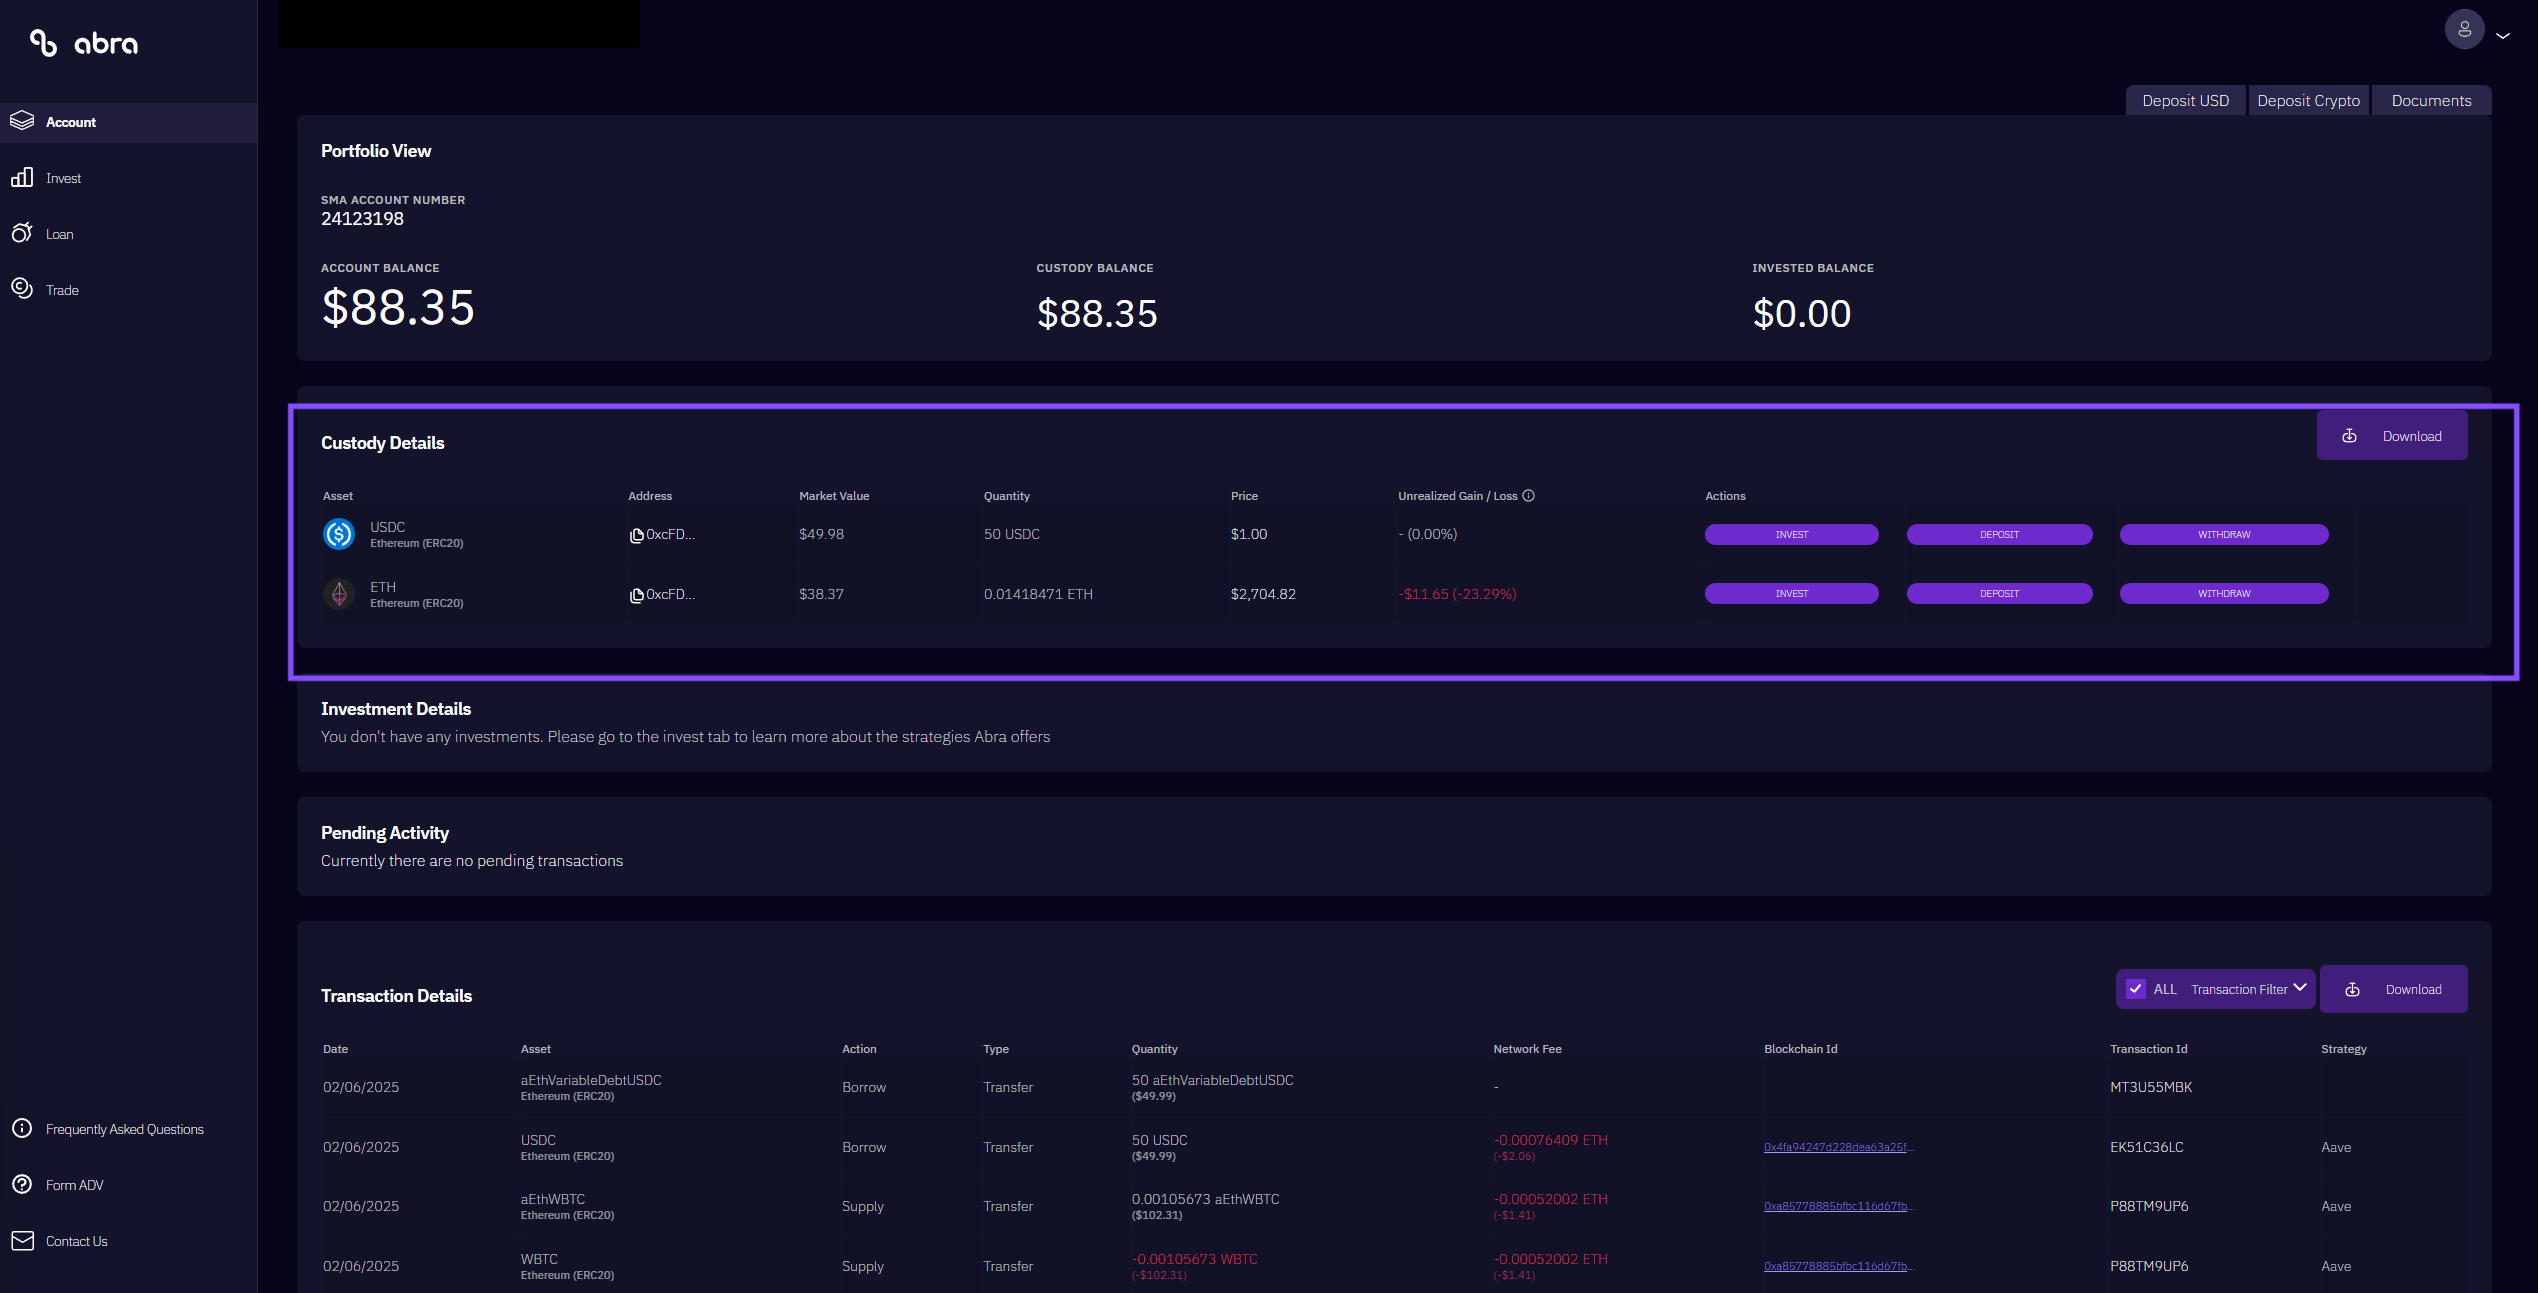Expand the profile menu chevron
The height and width of the screenshot is (1293, 2538).
[2503, 35]
